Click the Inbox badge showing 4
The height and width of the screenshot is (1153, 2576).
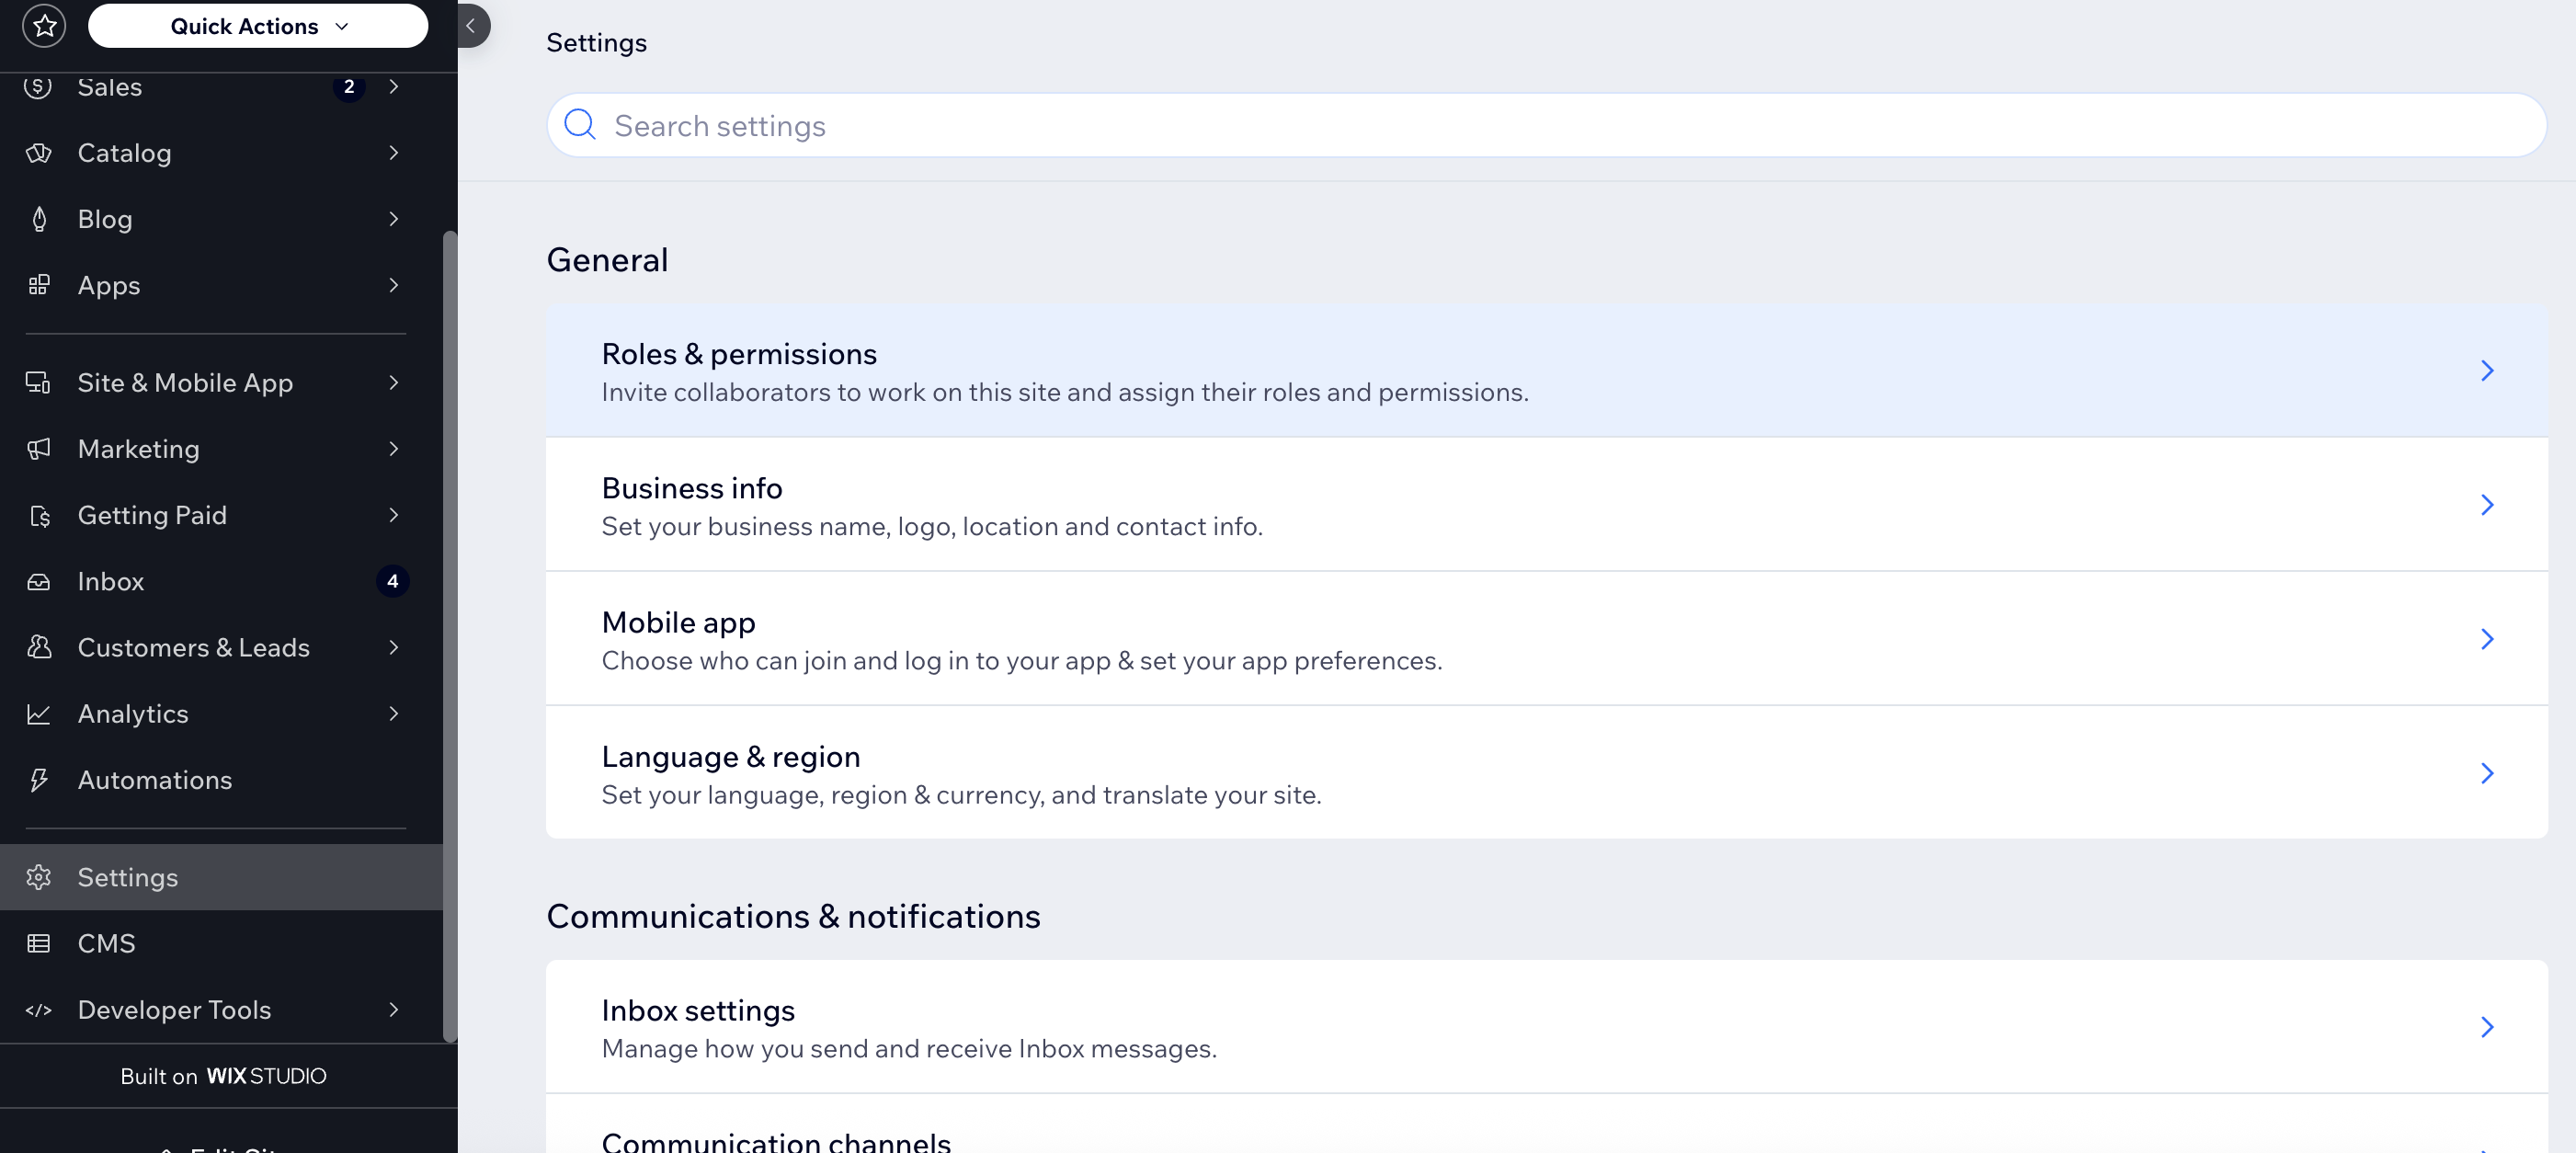click(393, 581)
